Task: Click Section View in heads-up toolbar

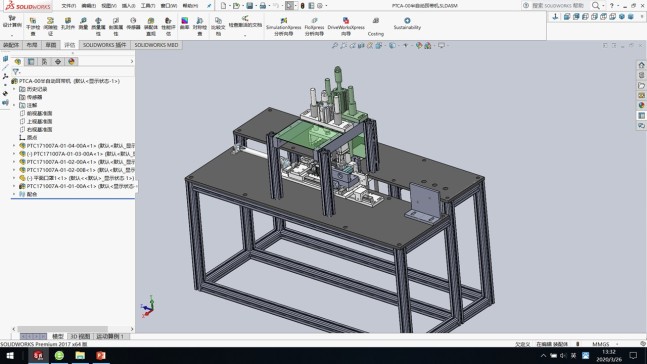Action: tap(361, 45)
